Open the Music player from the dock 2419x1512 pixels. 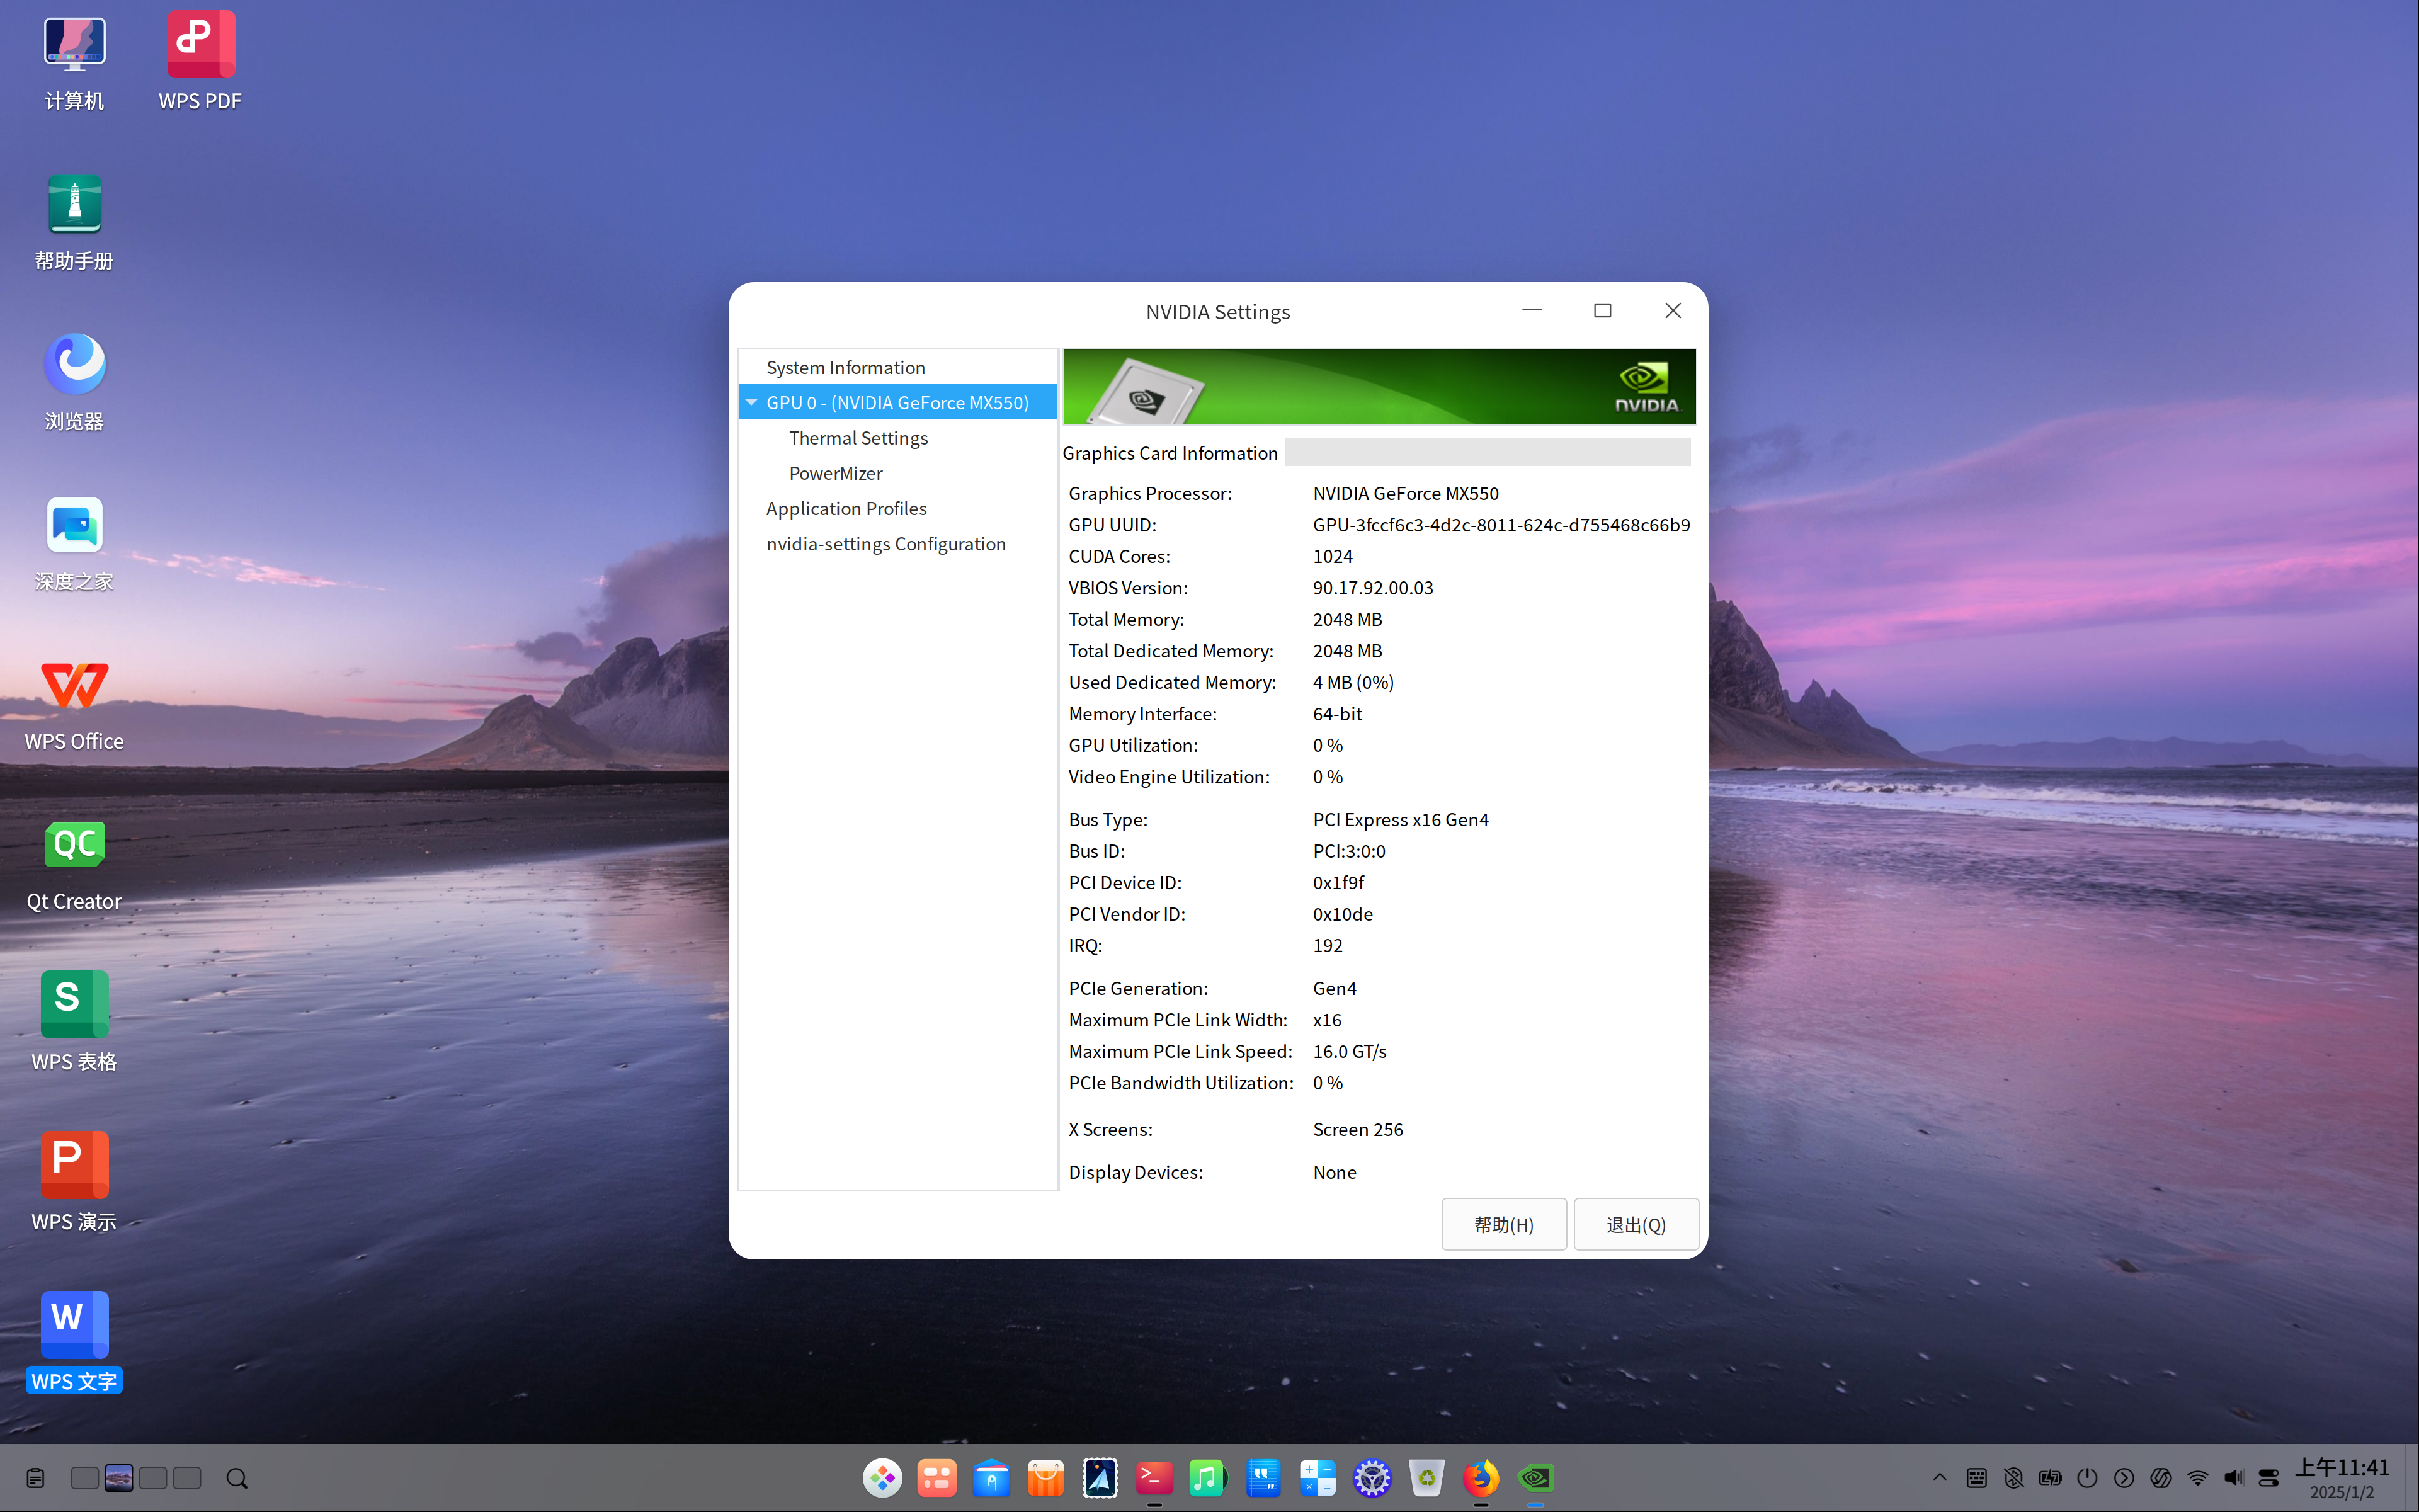click(x=1208, y=1477)
